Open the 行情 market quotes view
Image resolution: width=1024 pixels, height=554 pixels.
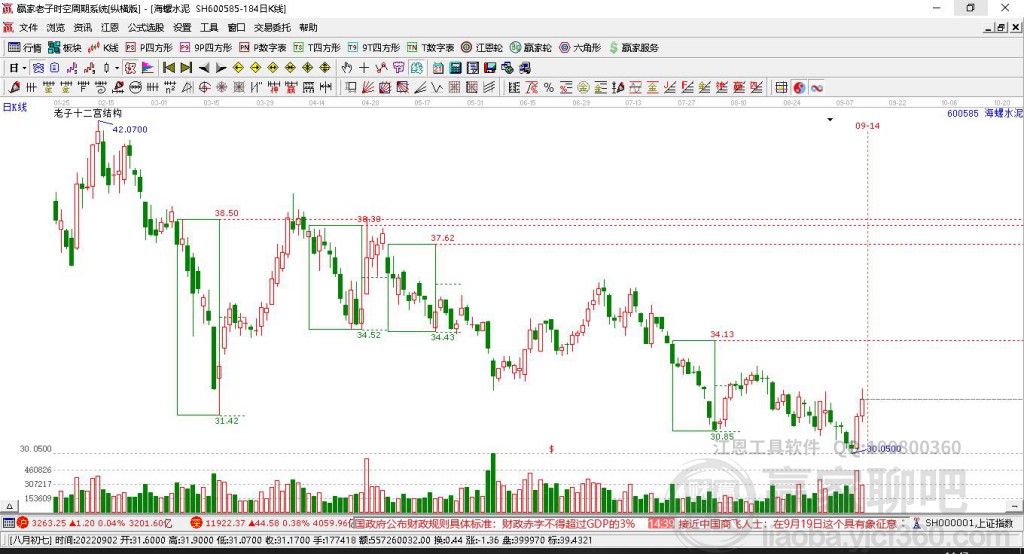tap(25, 48)
